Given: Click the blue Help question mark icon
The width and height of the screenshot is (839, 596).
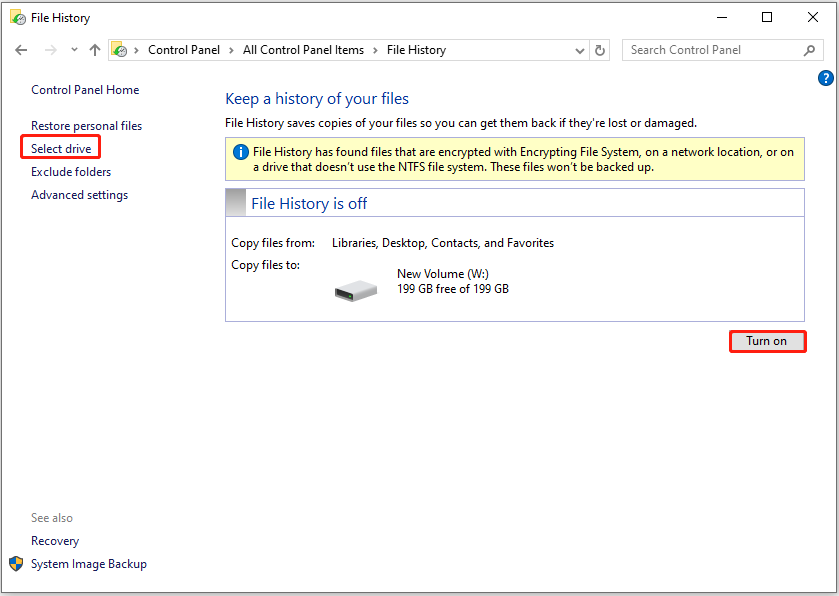Looking at the screenshot, I should click(825, 77).
